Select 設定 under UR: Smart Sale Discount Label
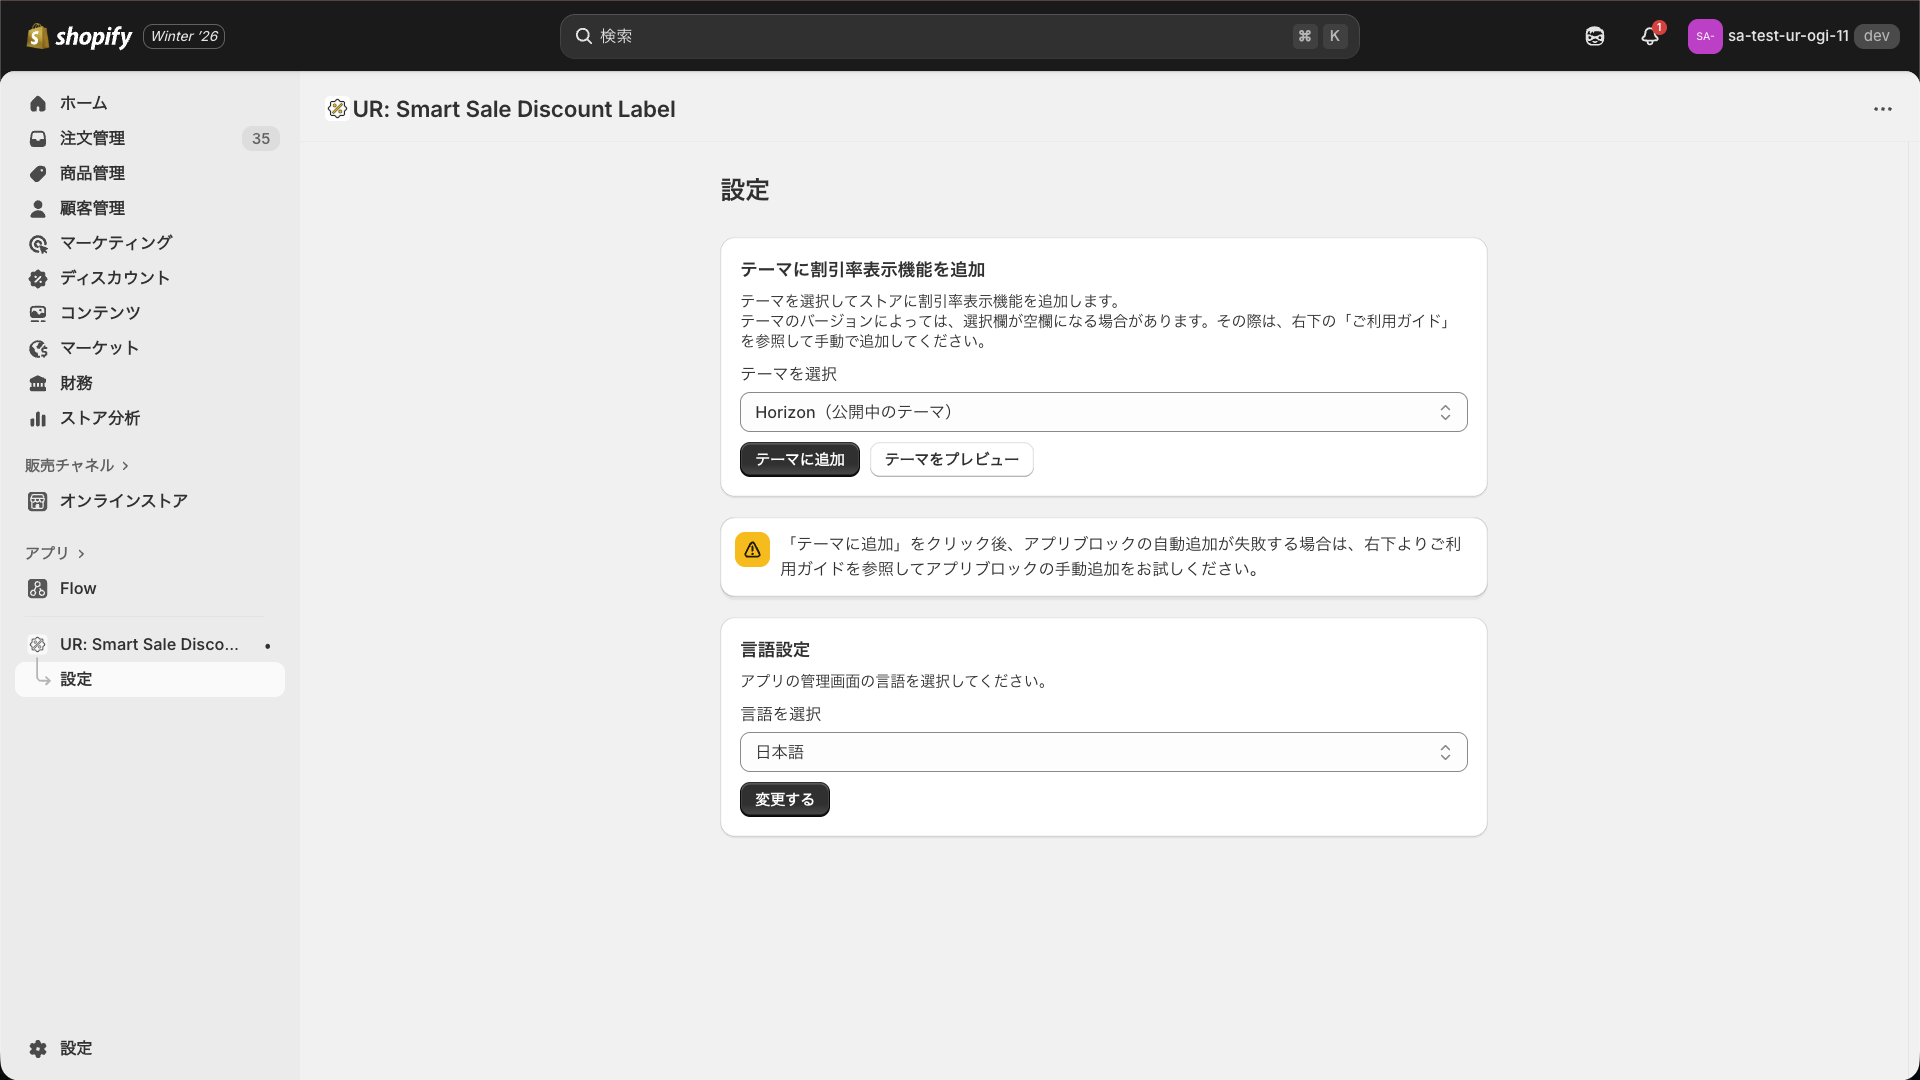The width and height of the screenshot is (1920, 1080). click(77, 679)
